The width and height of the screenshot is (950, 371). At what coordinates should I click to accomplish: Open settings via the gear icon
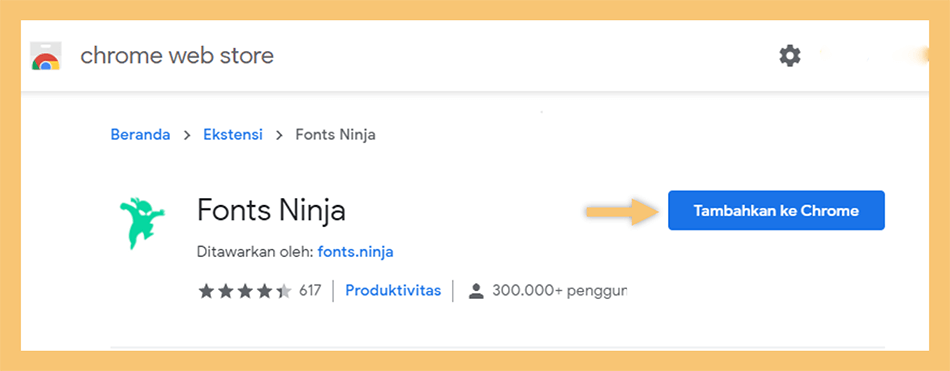[789, 56]
